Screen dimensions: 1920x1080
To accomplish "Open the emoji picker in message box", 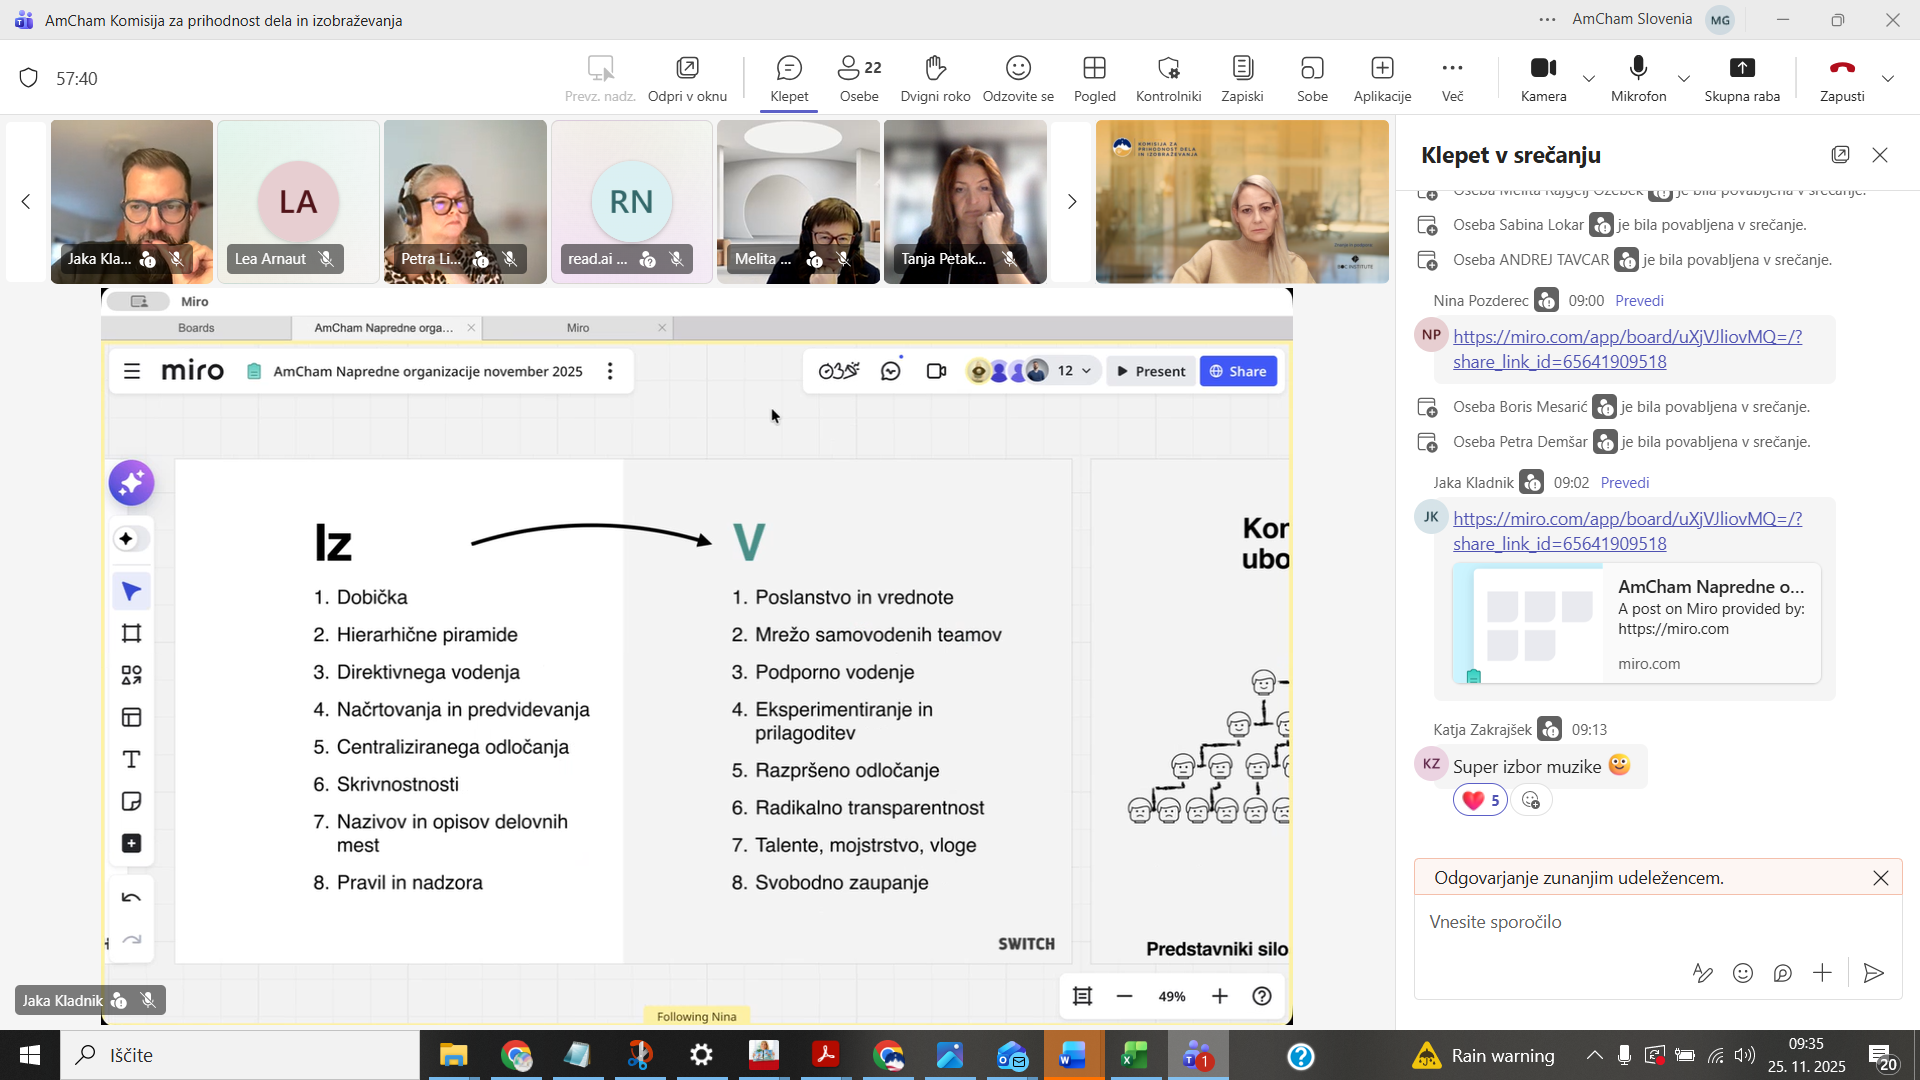I will click(x=1743, y=973).
